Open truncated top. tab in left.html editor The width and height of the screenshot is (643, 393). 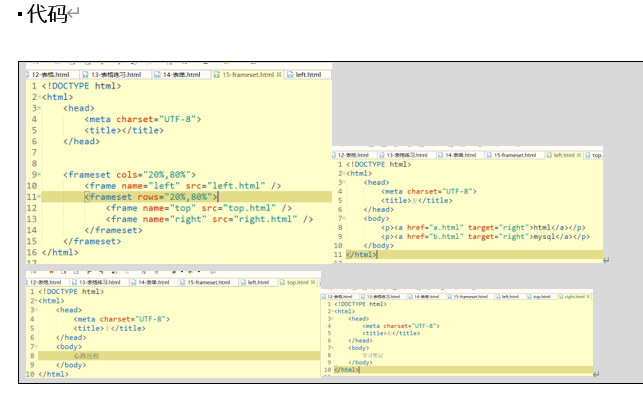tap(594, 155)
